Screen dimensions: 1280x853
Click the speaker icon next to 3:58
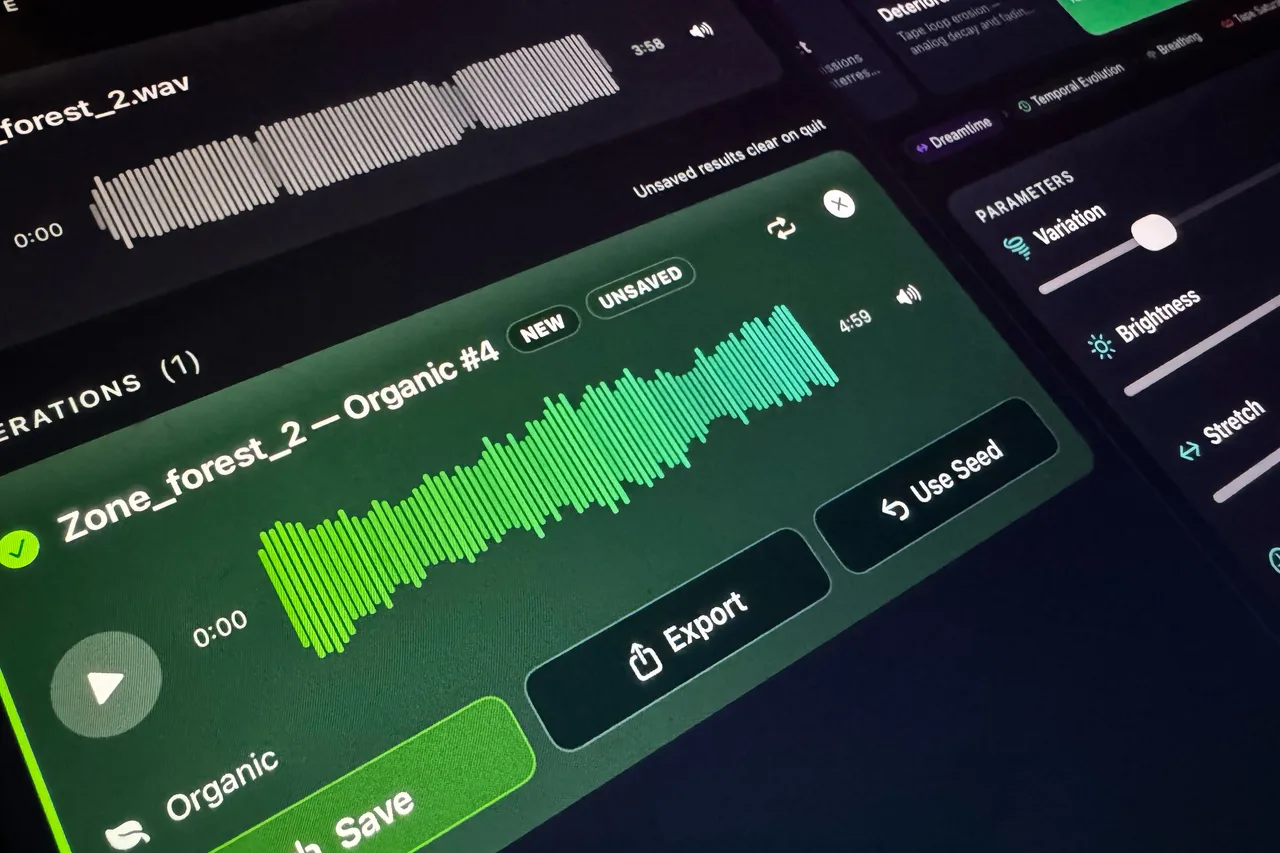click(702, 30)
